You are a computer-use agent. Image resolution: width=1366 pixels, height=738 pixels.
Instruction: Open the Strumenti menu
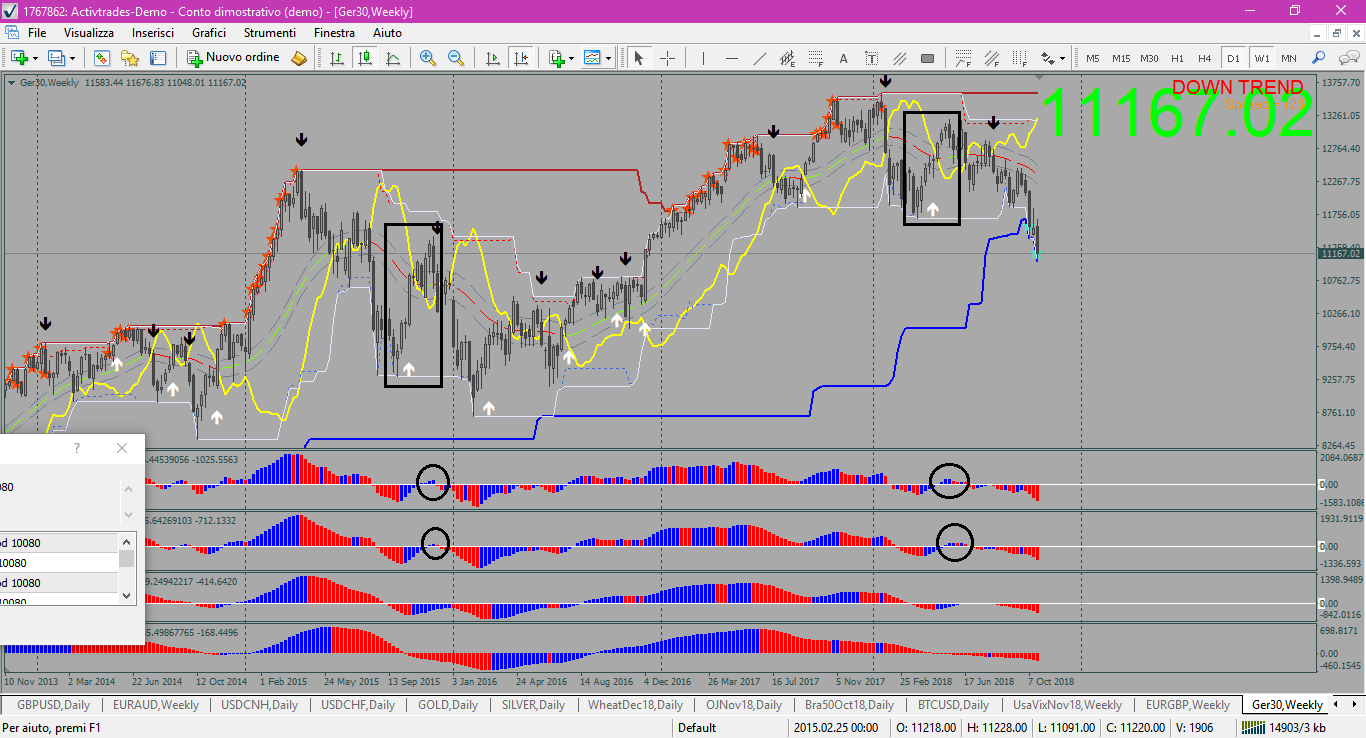tap(270, 33)
